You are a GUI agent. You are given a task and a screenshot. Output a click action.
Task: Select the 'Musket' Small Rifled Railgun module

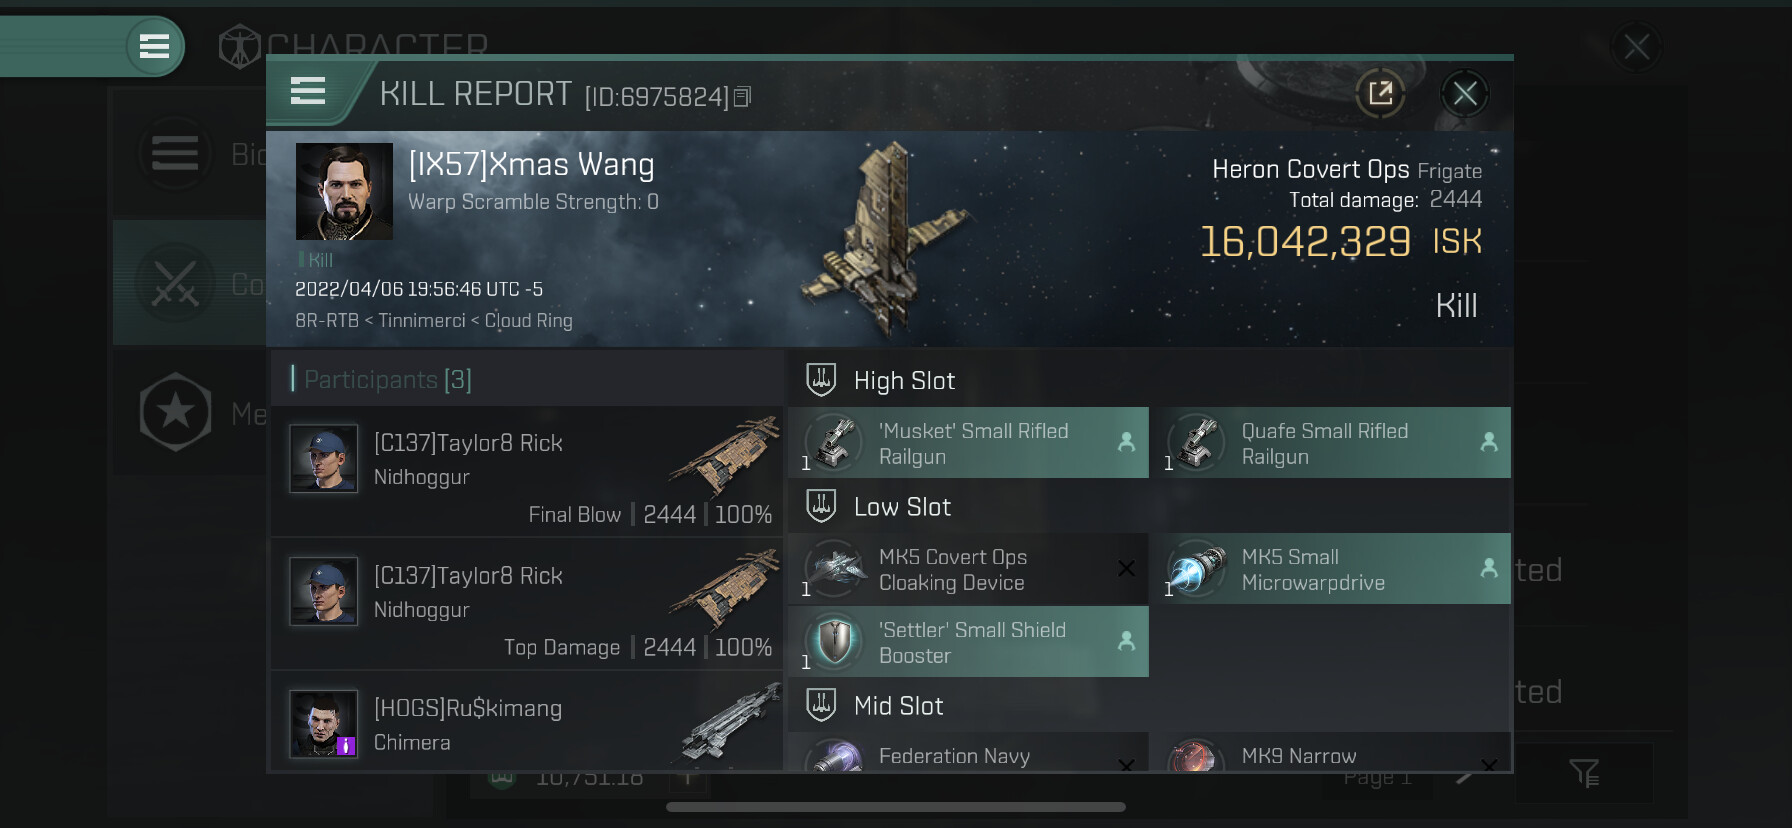[x=969, y=443]
